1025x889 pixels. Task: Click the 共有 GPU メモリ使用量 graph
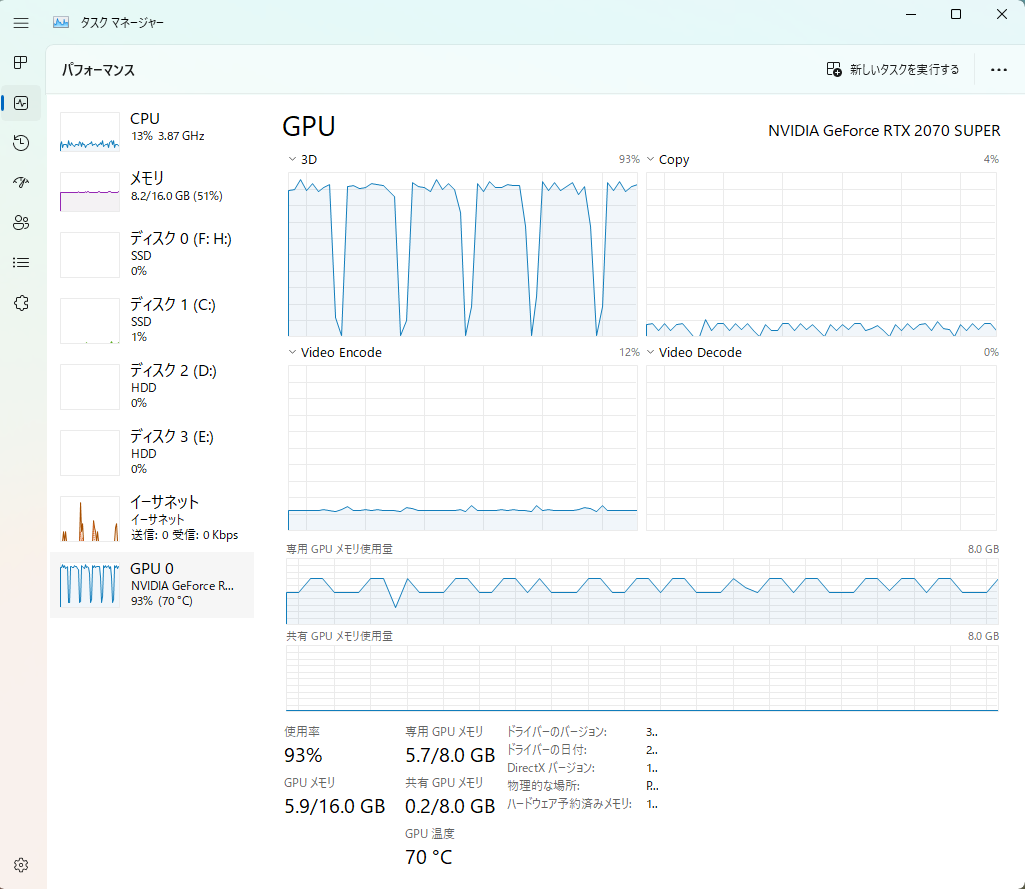[642, 678]
